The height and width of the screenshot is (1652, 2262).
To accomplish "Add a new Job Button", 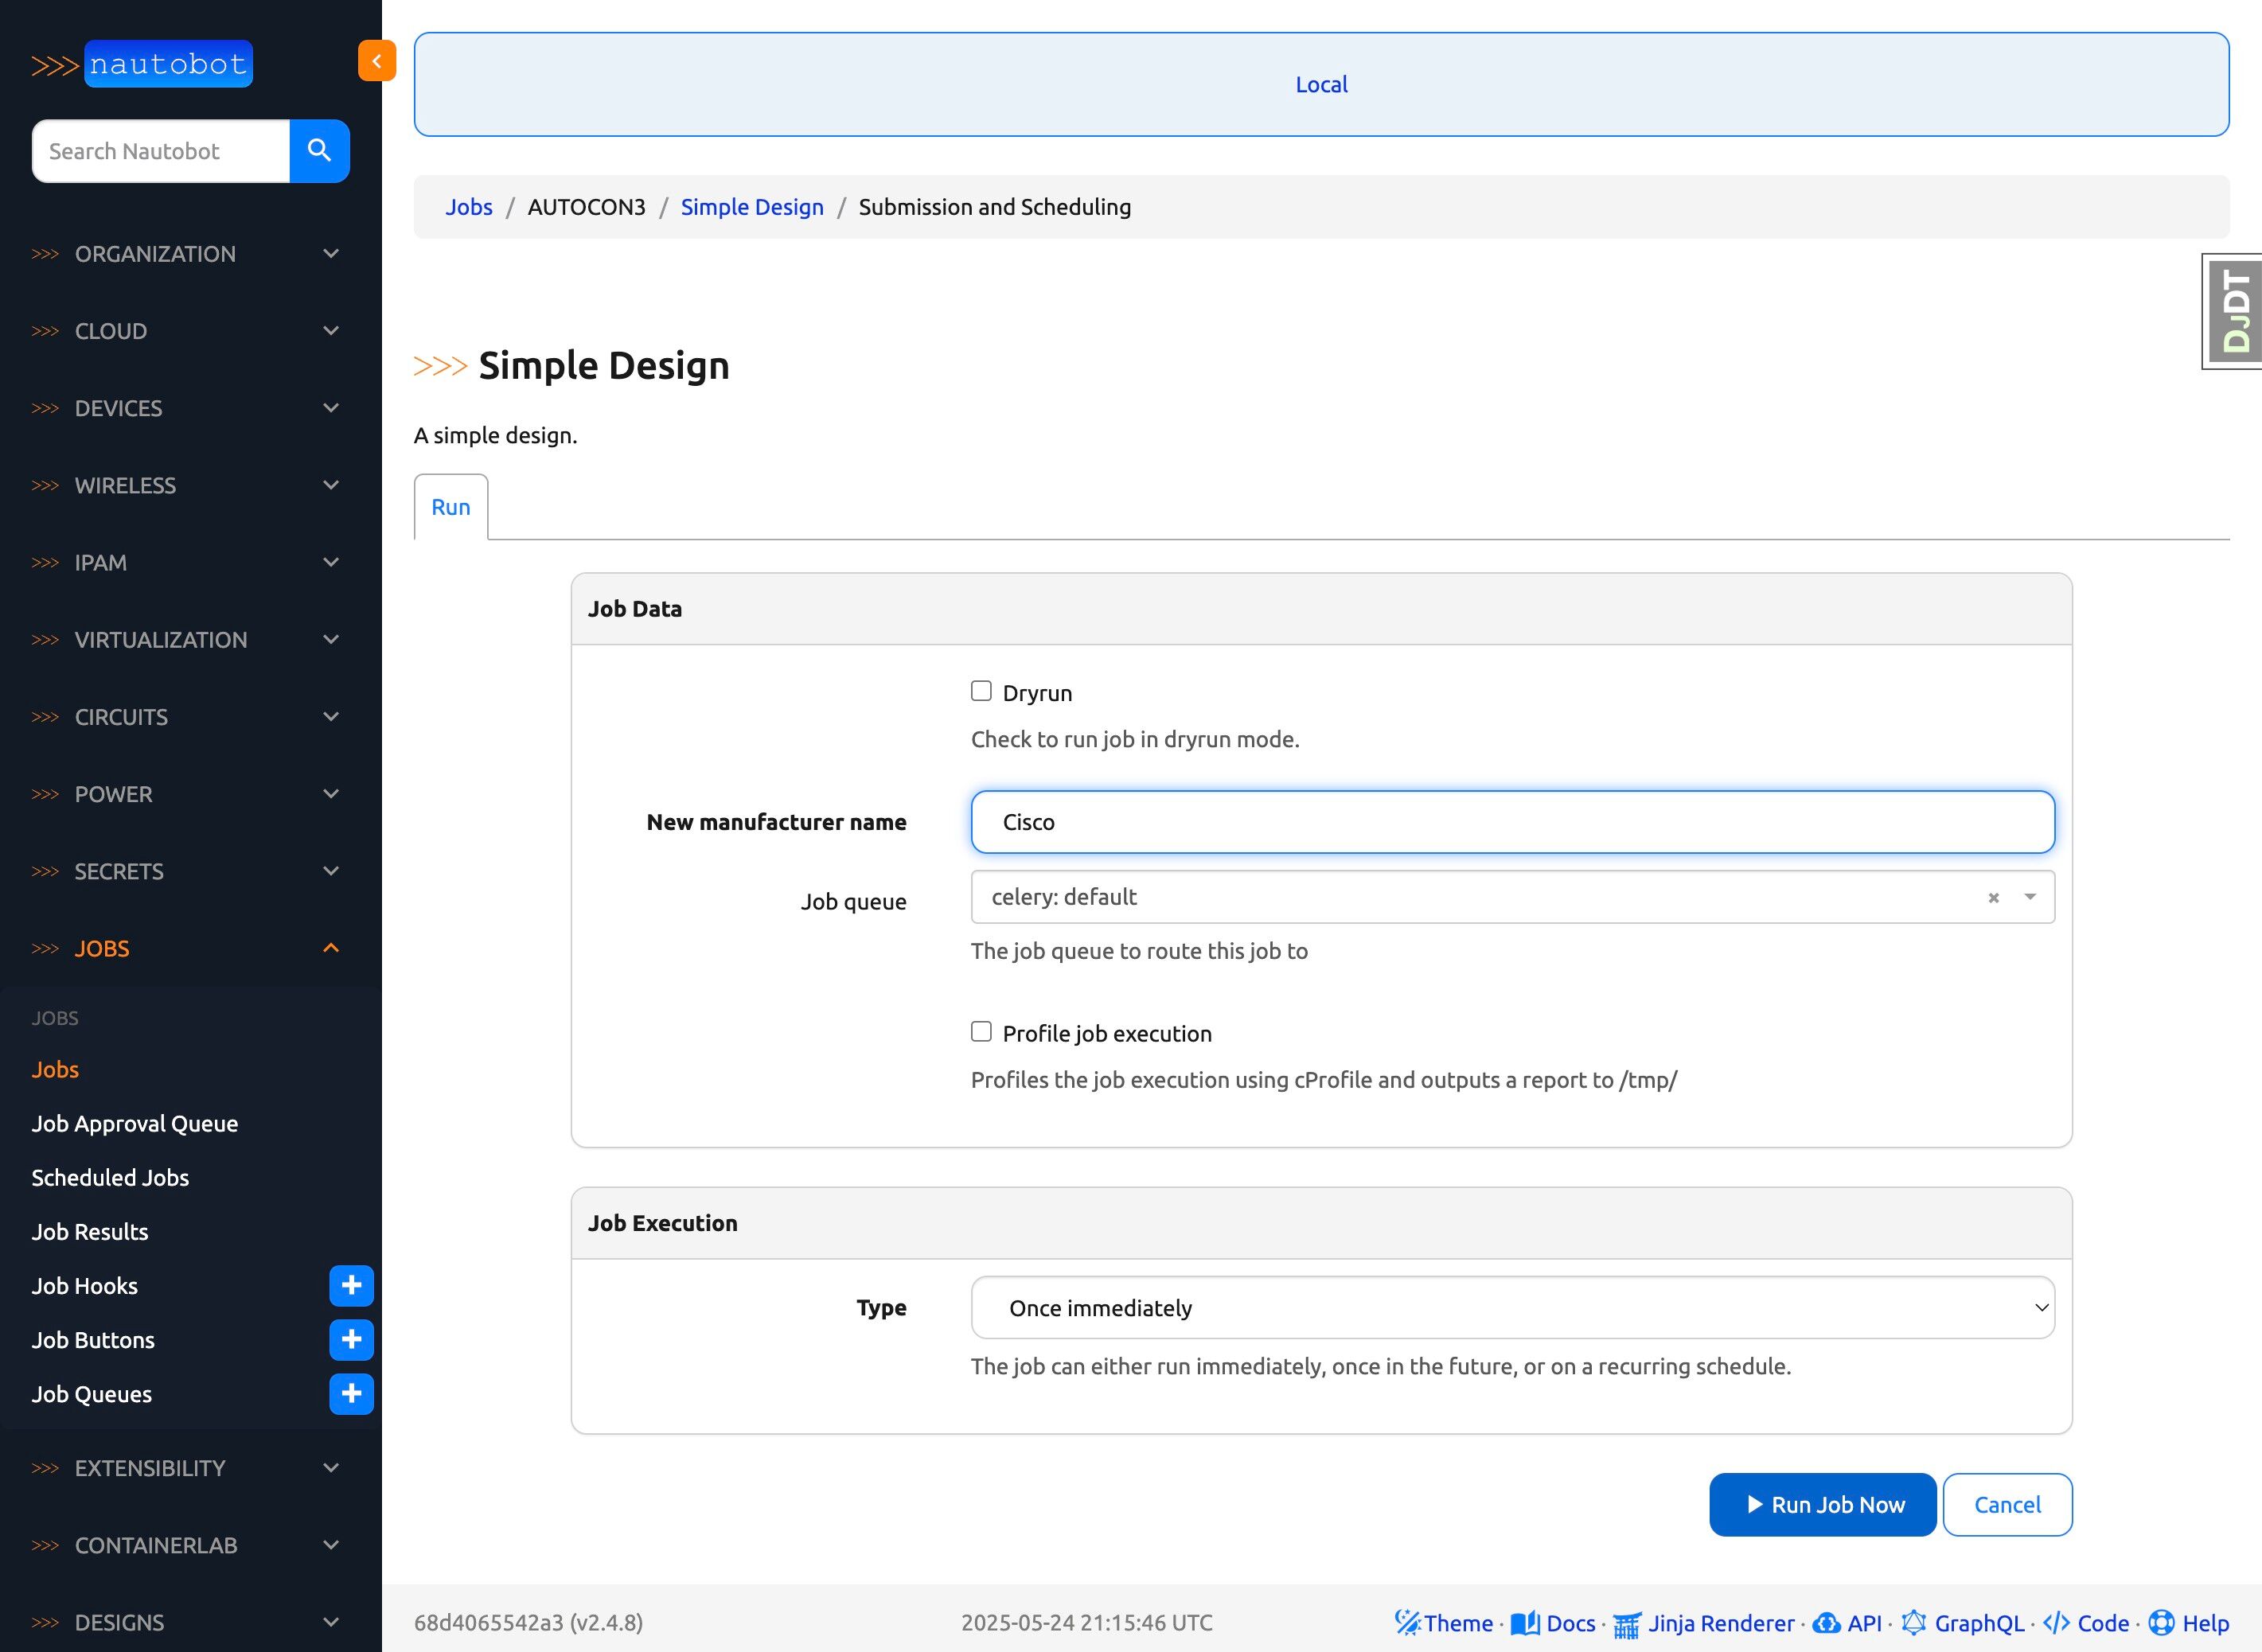I will [351, 1340].
